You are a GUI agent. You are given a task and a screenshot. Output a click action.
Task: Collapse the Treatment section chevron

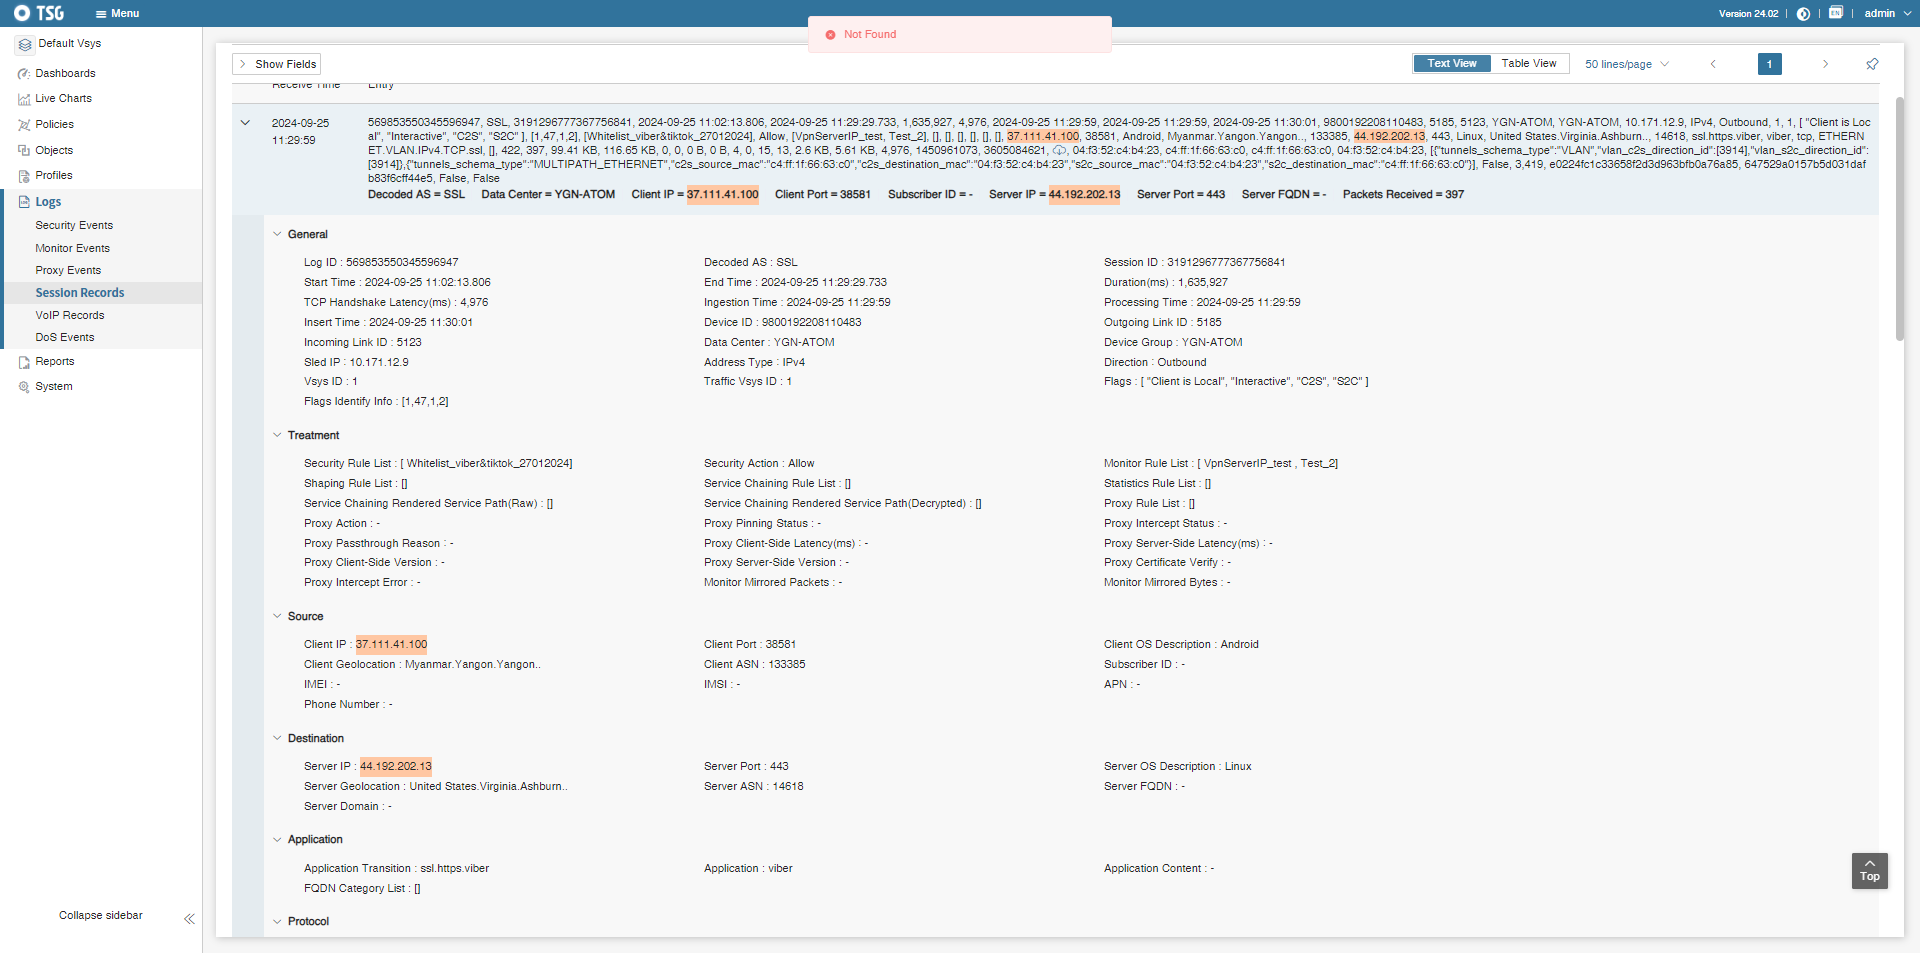coord(278,436)
